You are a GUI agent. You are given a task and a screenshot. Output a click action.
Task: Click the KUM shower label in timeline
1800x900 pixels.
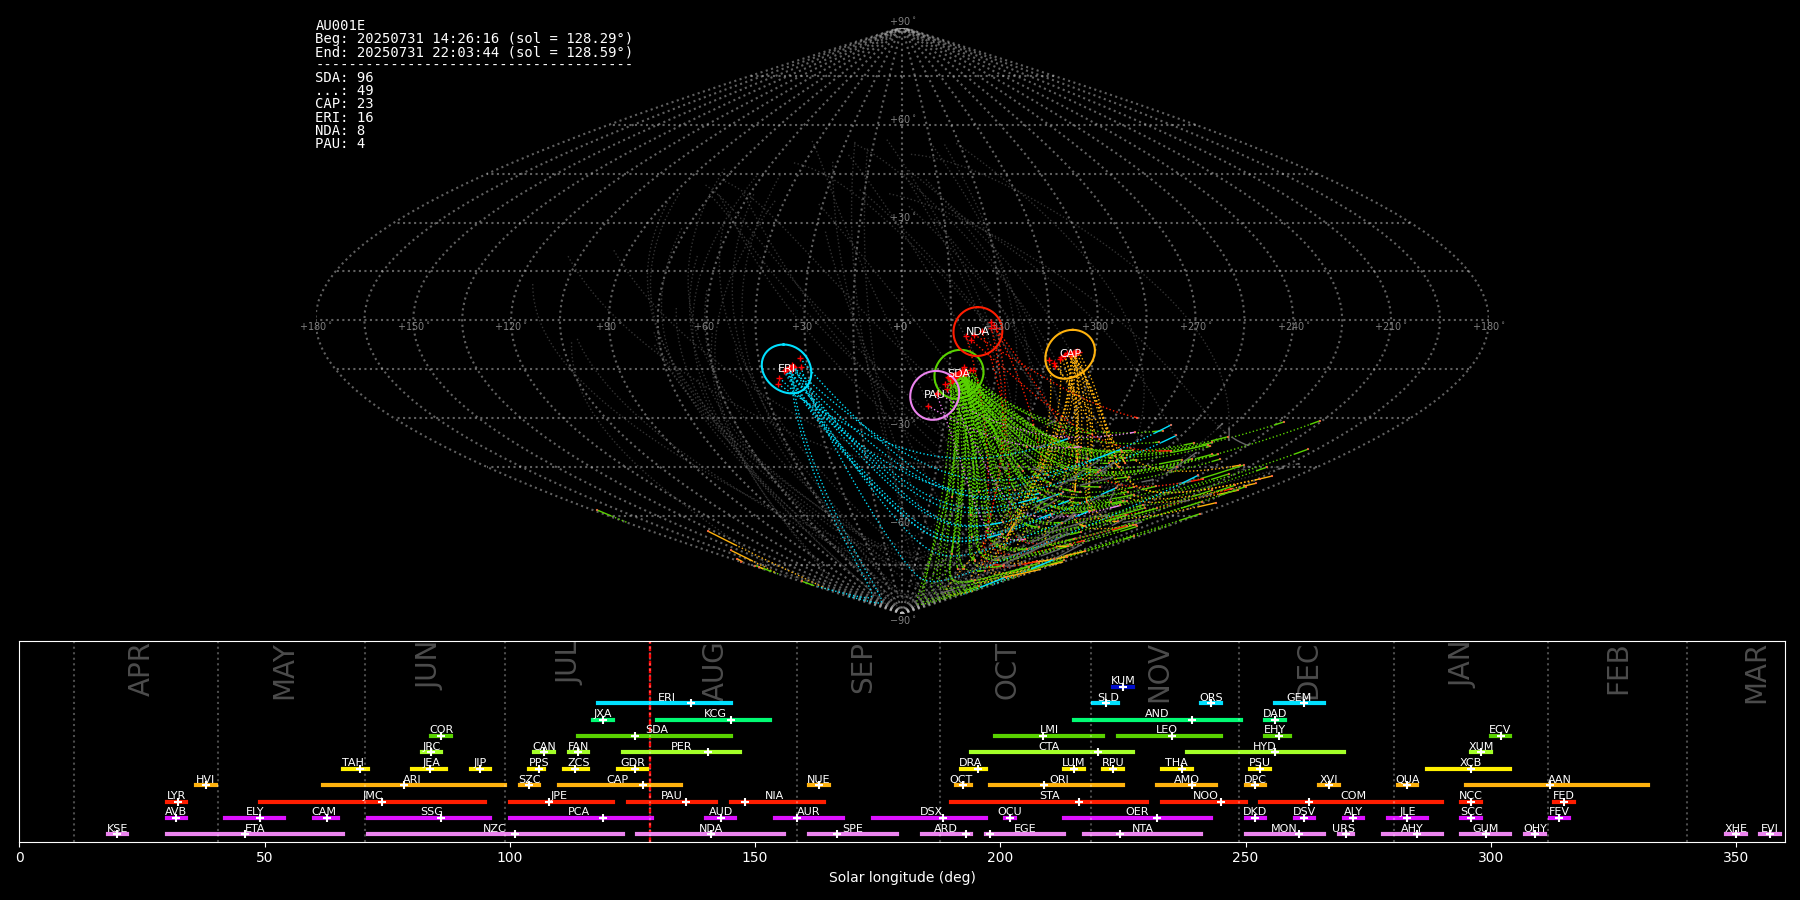click(1122, 681)
